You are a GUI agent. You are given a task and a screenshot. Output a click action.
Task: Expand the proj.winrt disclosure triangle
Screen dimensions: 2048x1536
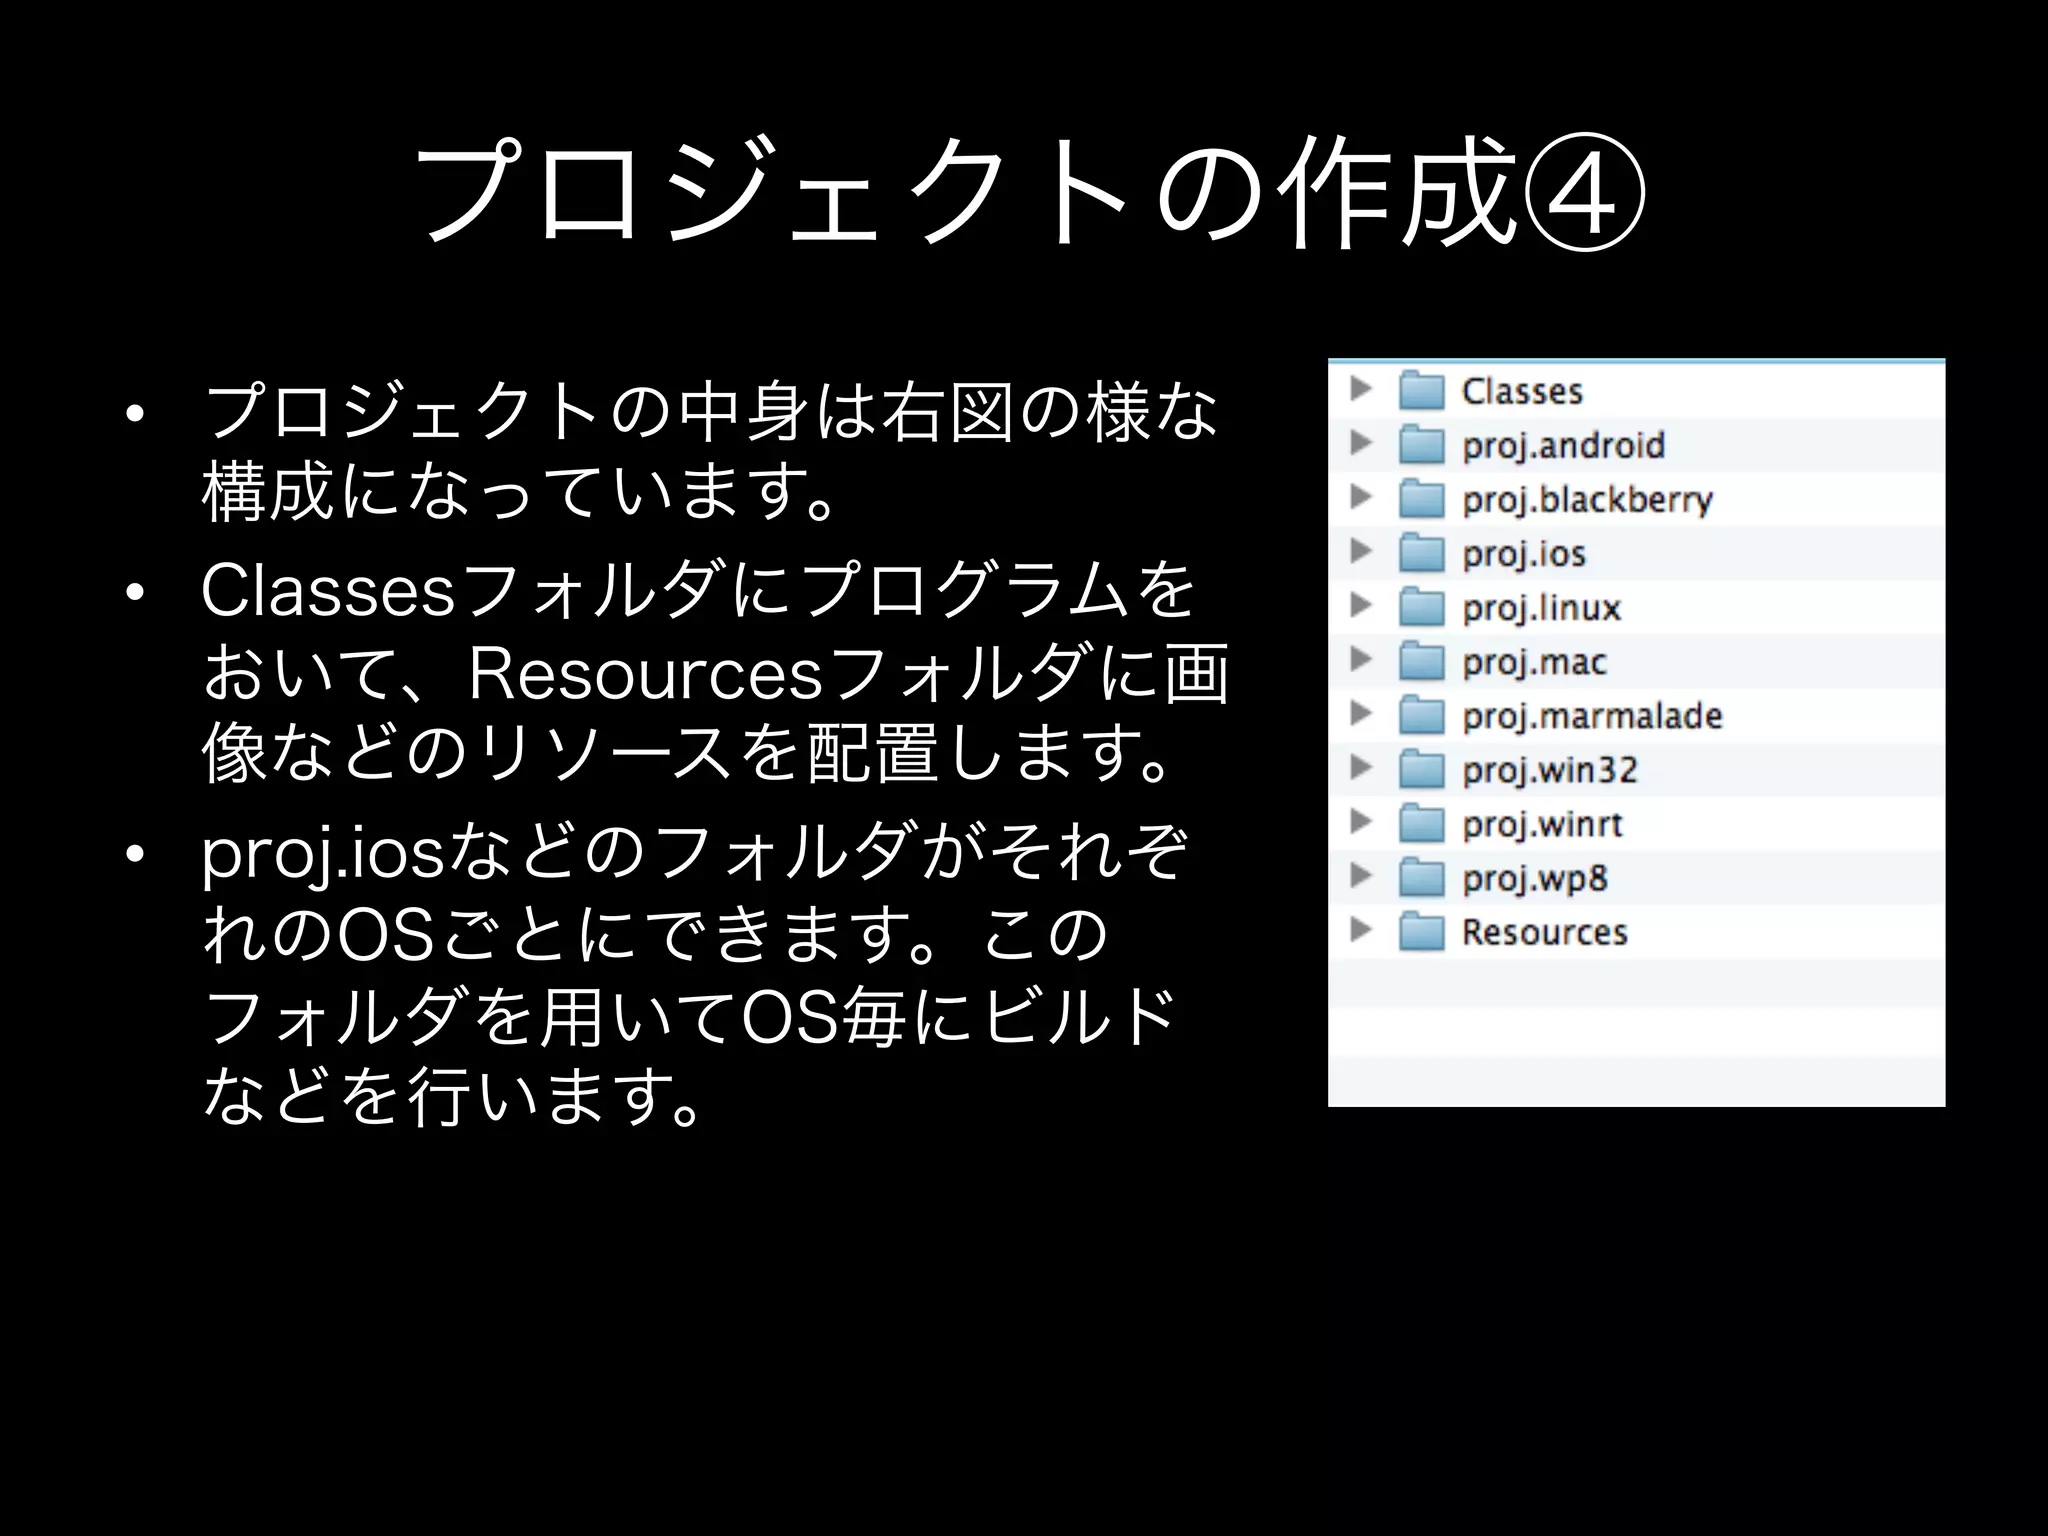pos(1361,821)
